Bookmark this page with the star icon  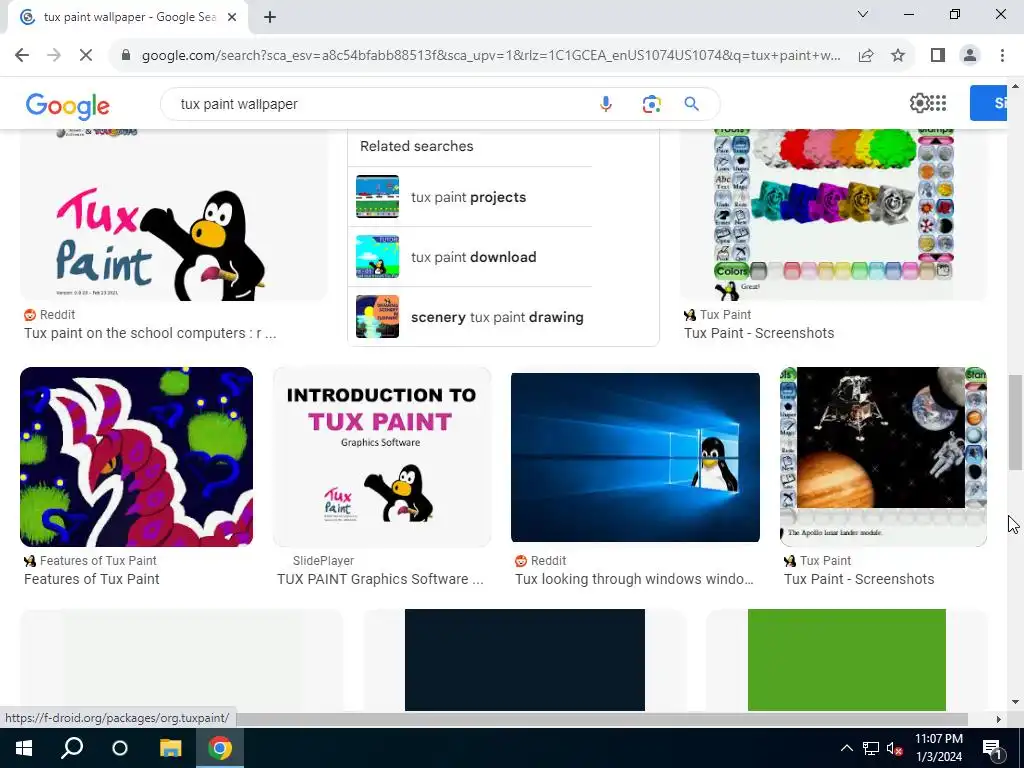[898, 56]
